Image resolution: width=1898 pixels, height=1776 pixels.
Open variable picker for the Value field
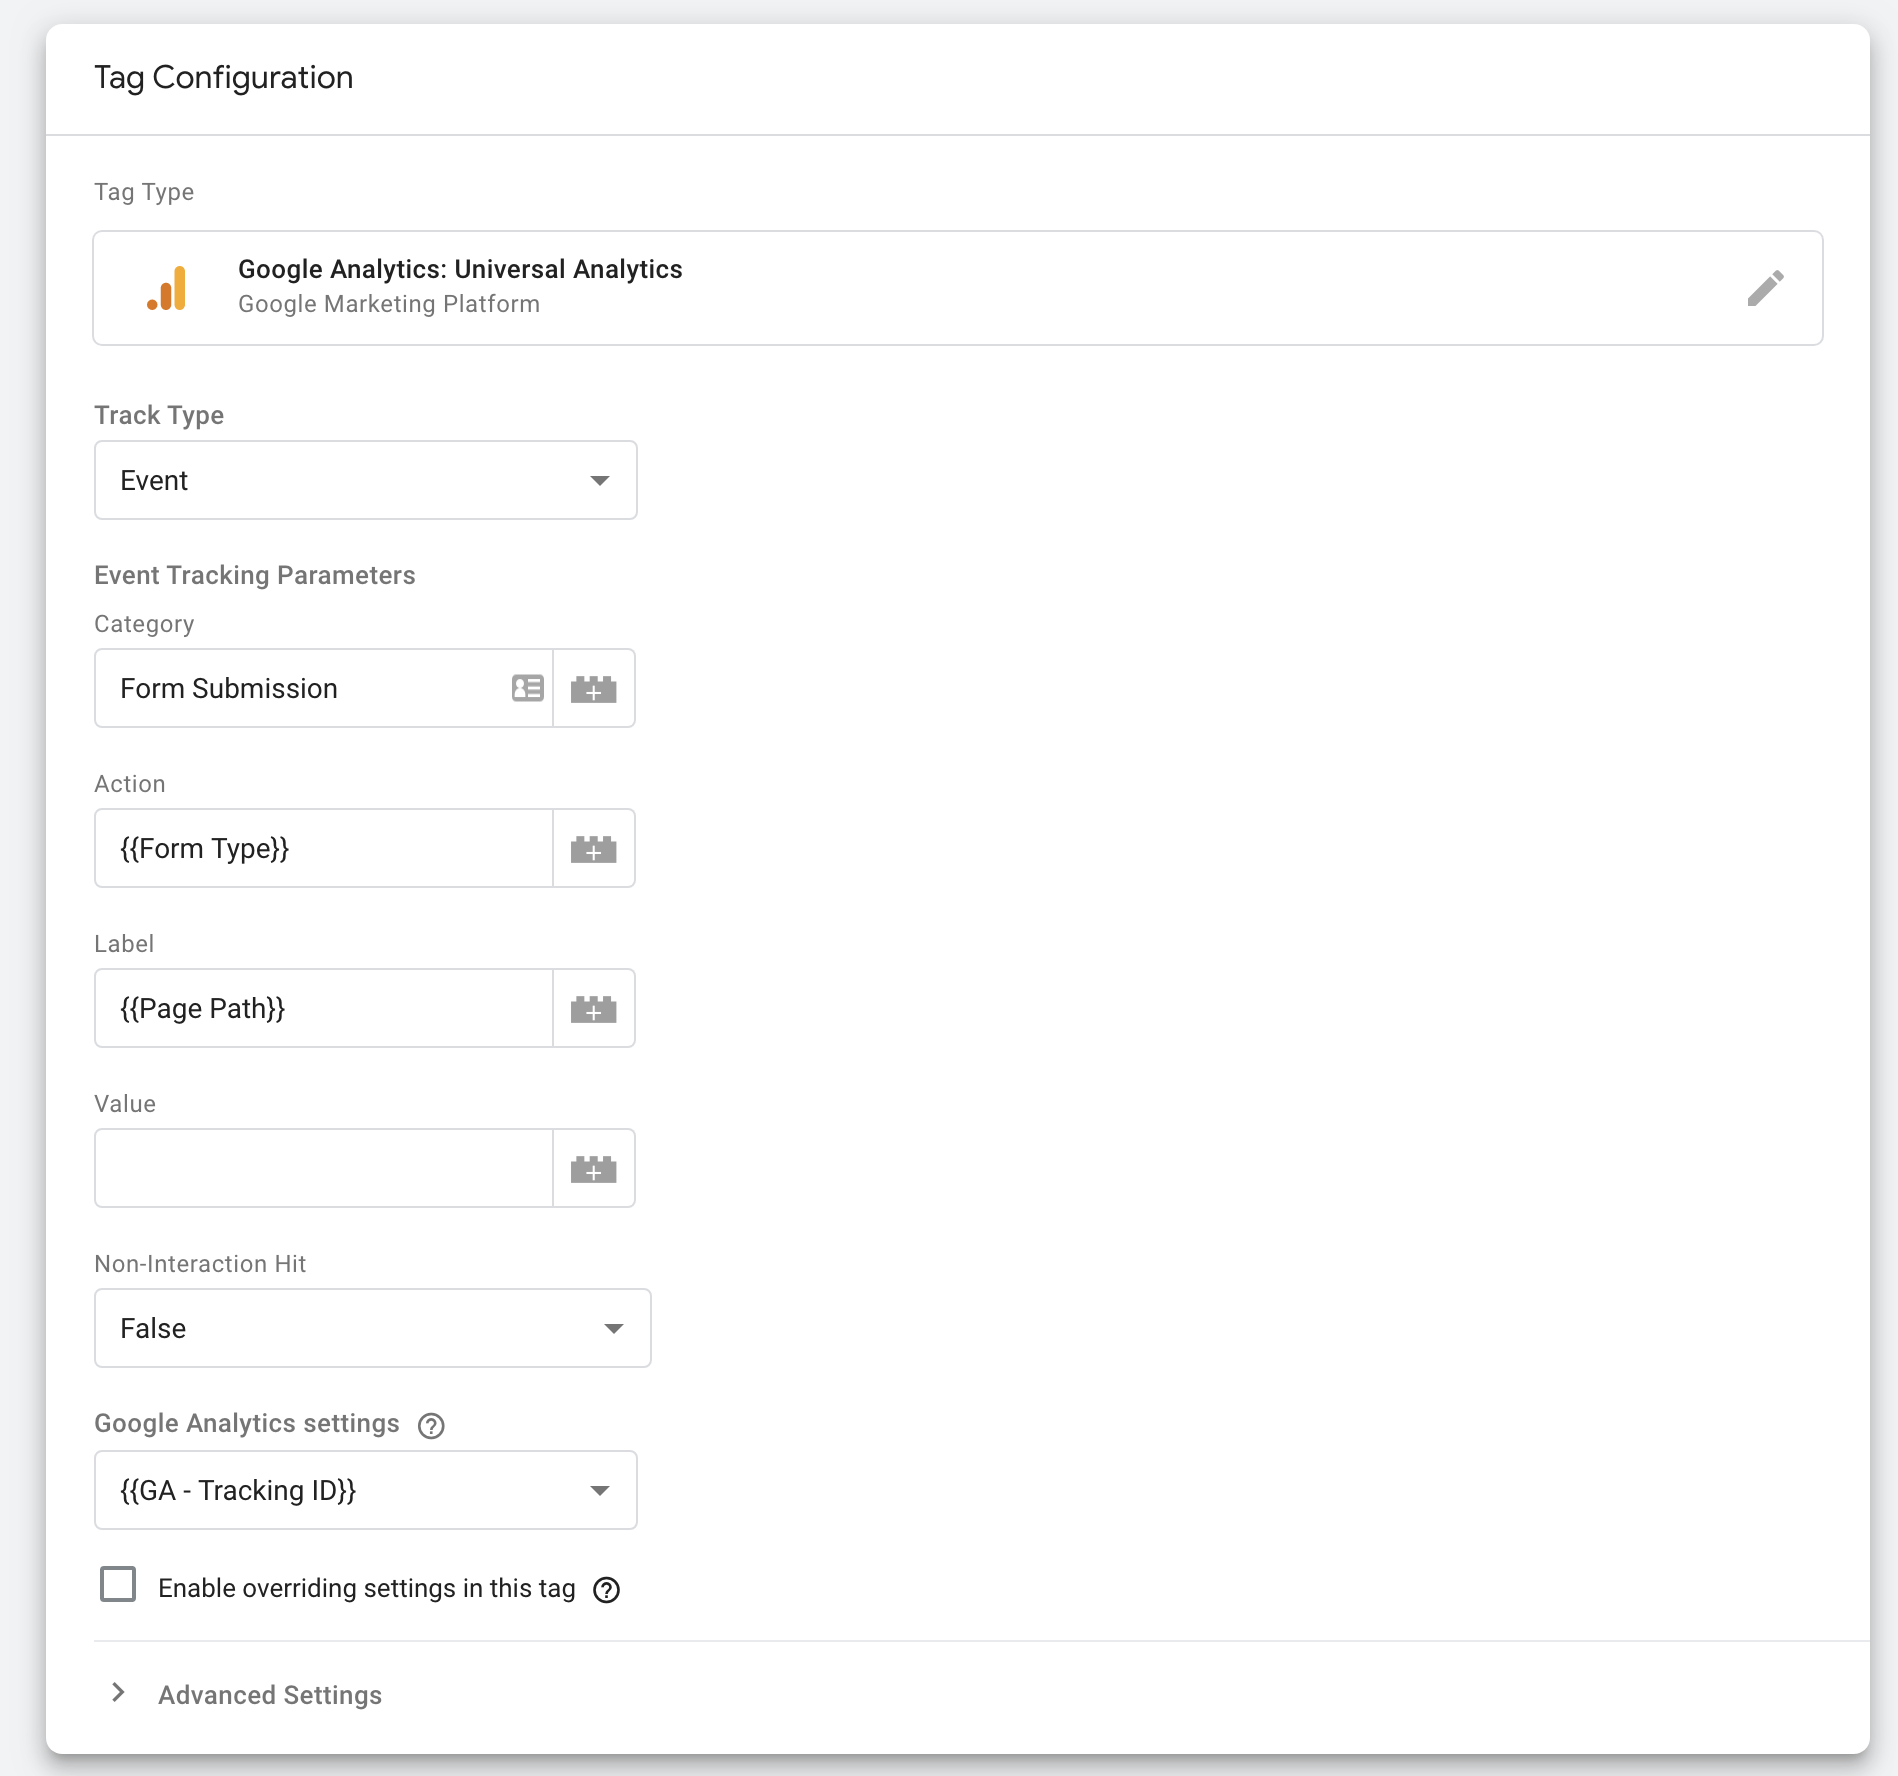click(594, 1168)
